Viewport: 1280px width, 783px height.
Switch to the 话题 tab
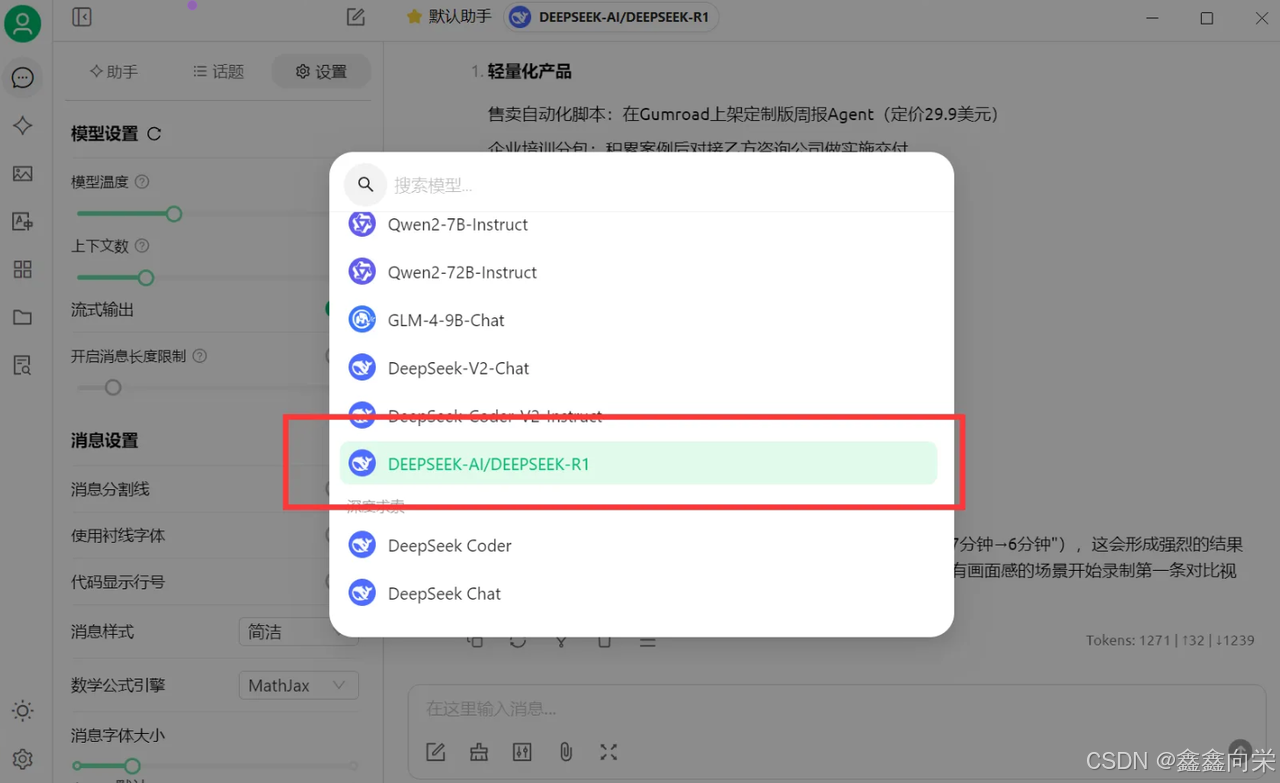[x=218, y=72]
